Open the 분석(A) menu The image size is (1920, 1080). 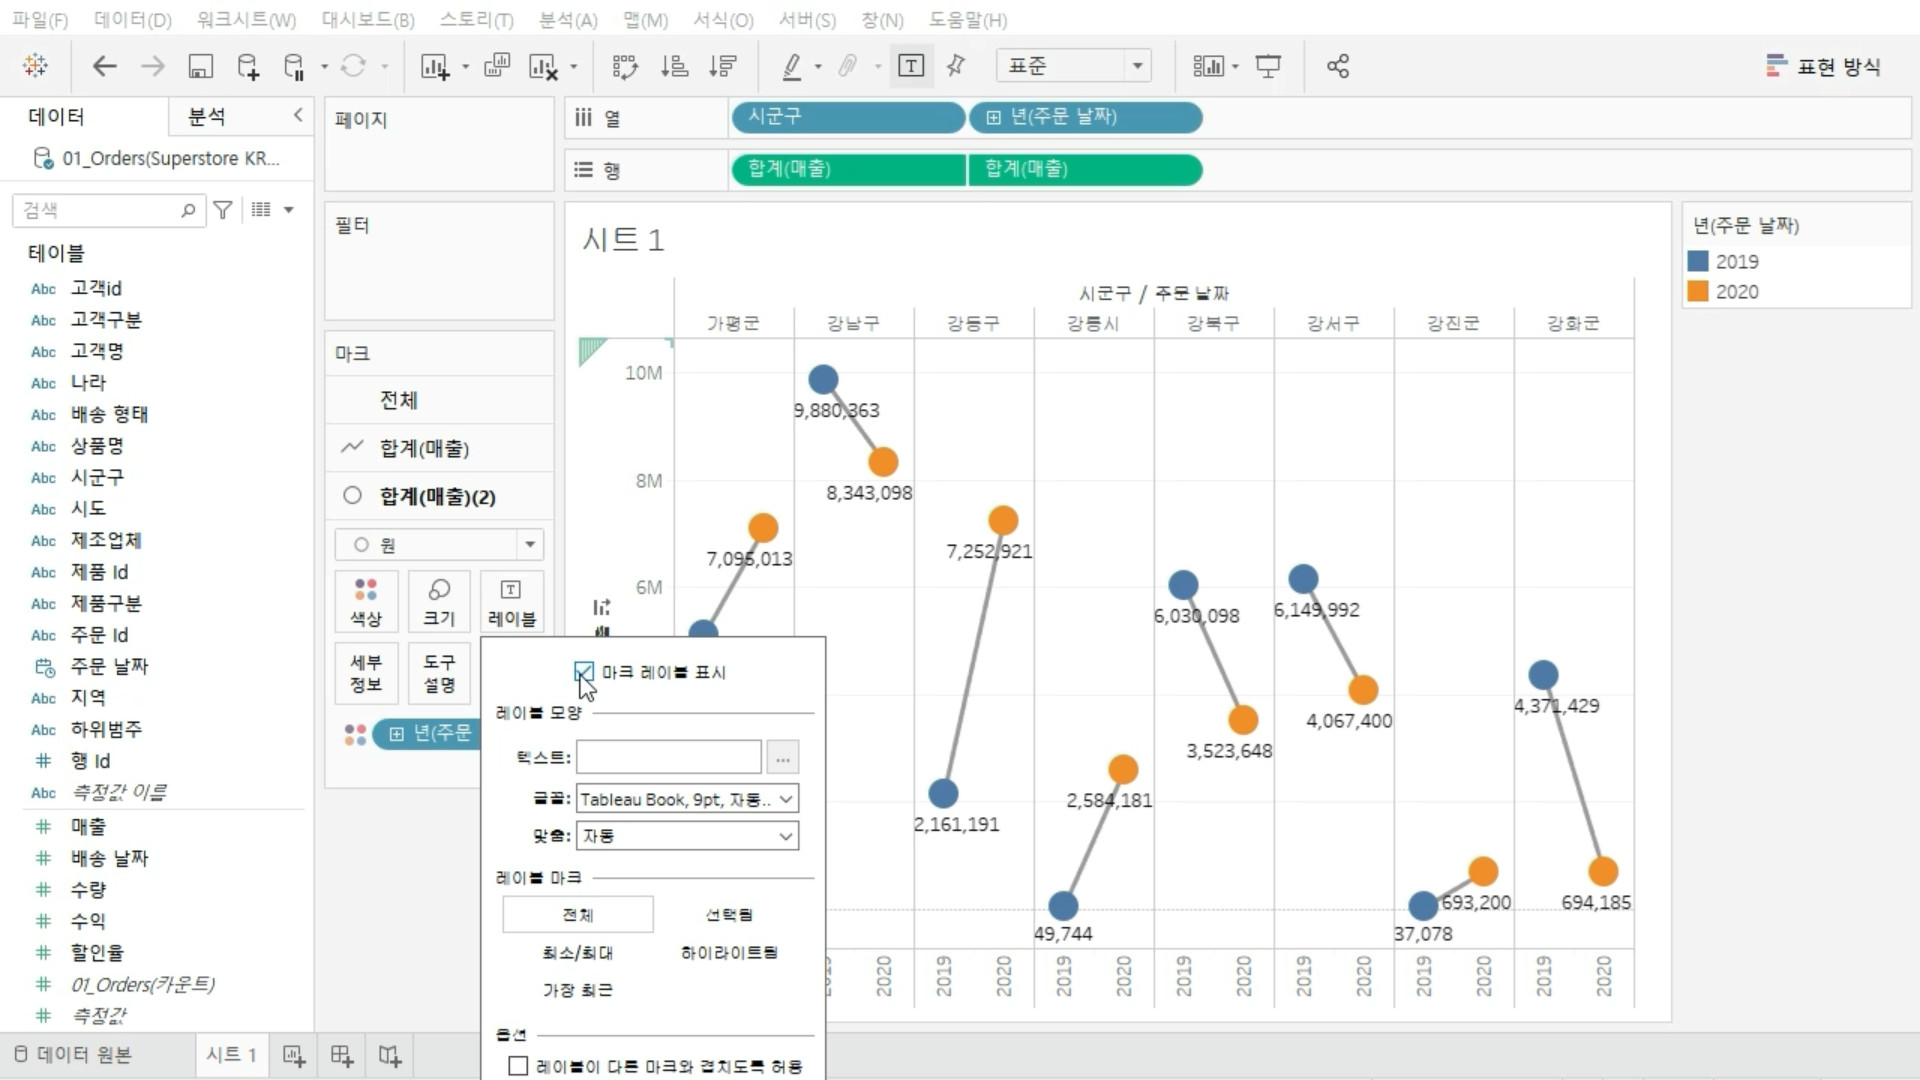point(567,20)
